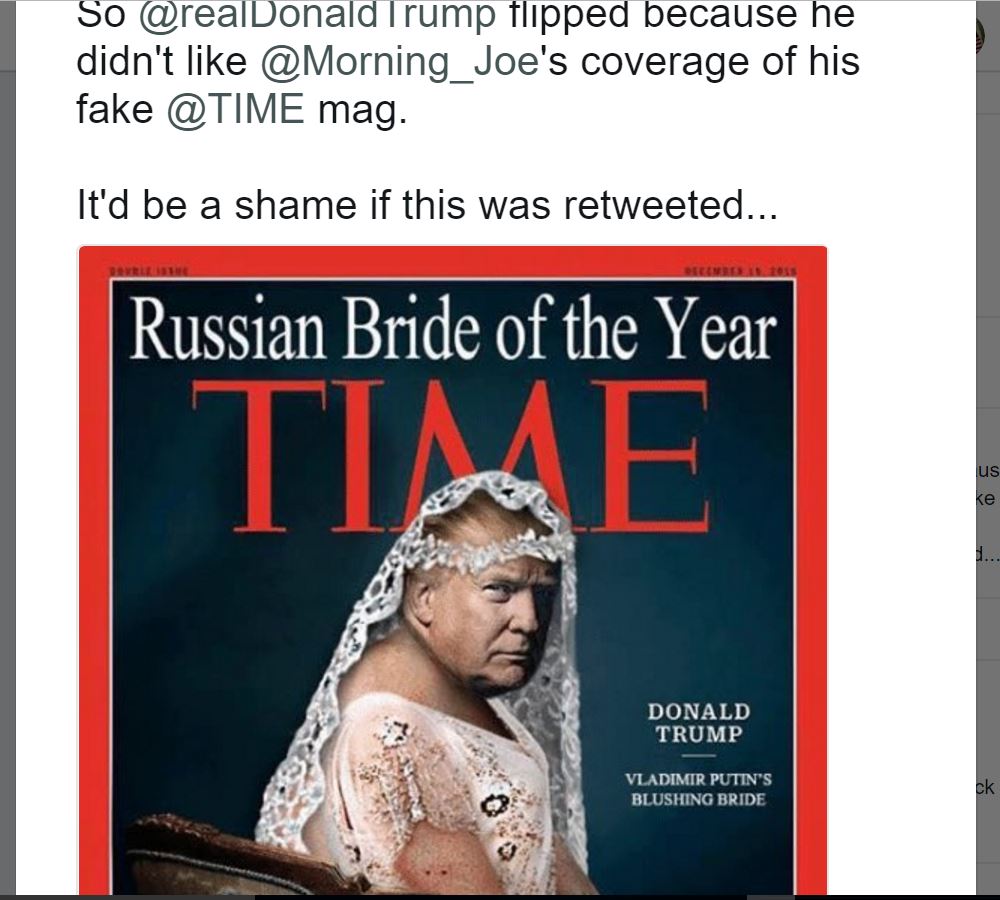Open the attached TIME cover image

[453, 570]
